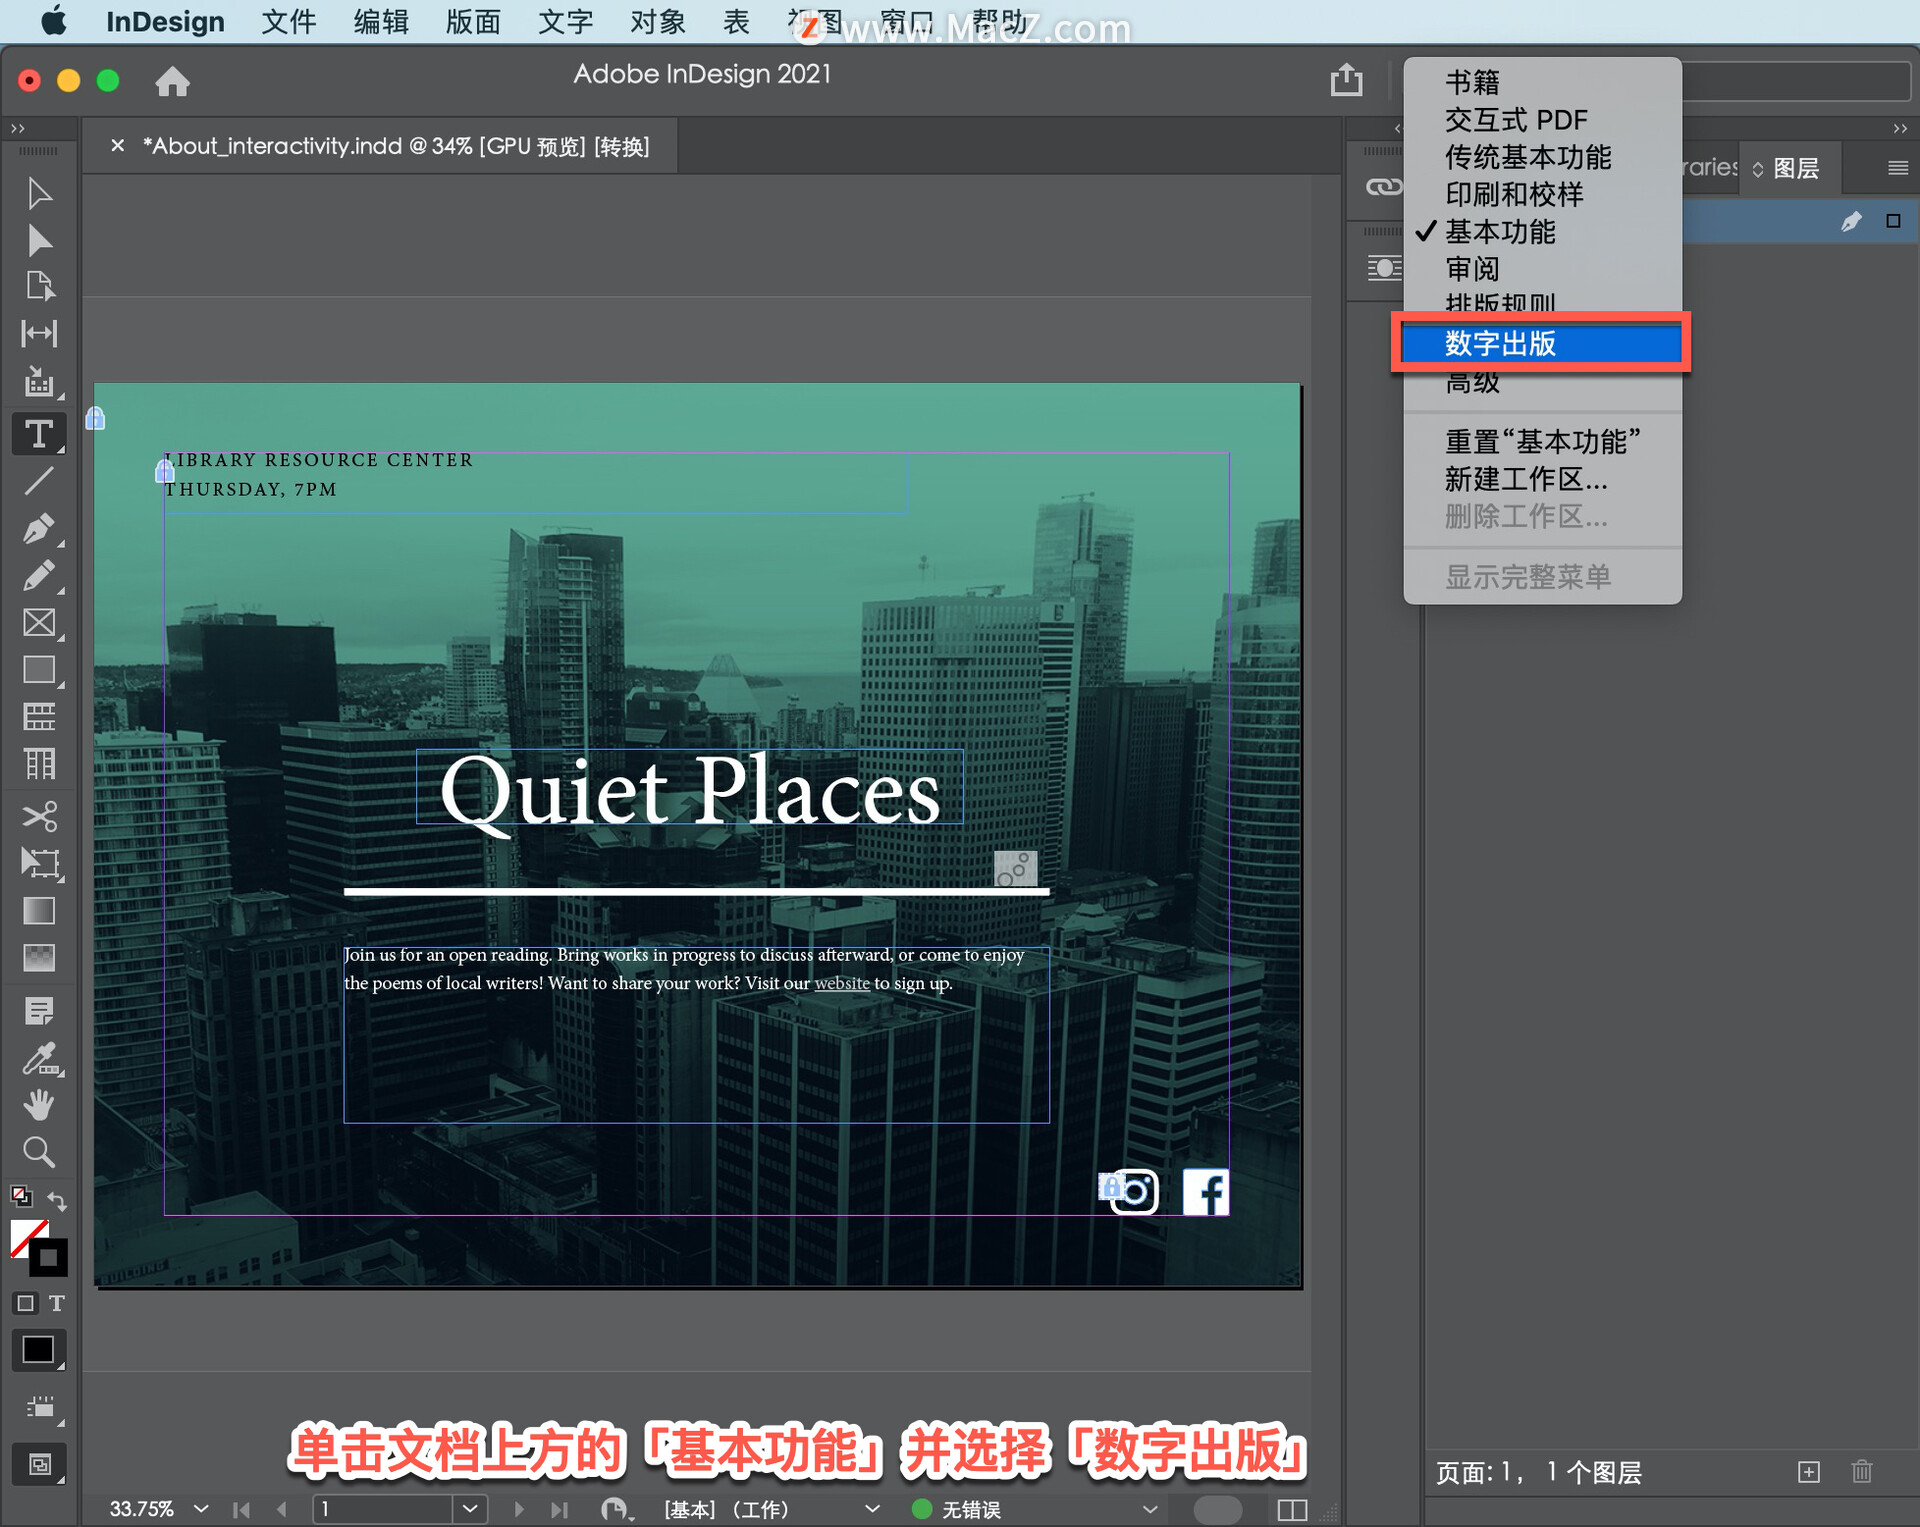
Task: Select the Scissors tool
Action: coord(40,816)
